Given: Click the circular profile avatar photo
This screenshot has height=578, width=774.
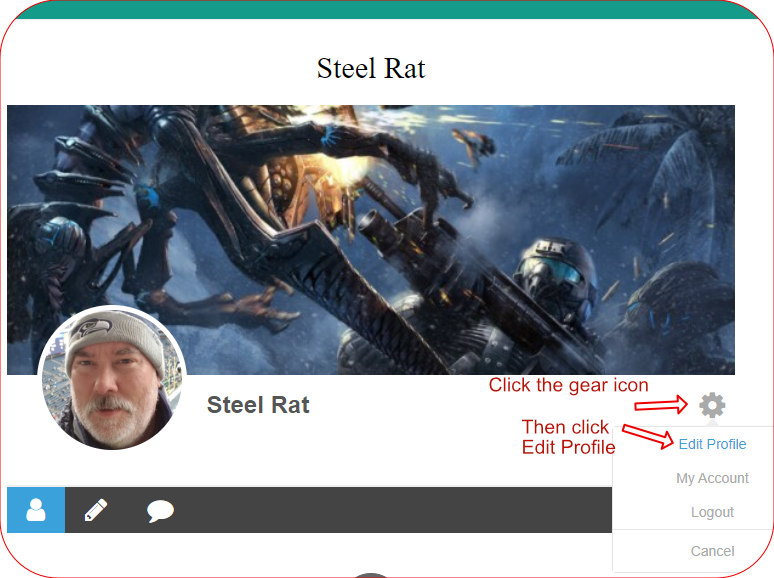Looking at the screenshot, I should tap(112, 378).
